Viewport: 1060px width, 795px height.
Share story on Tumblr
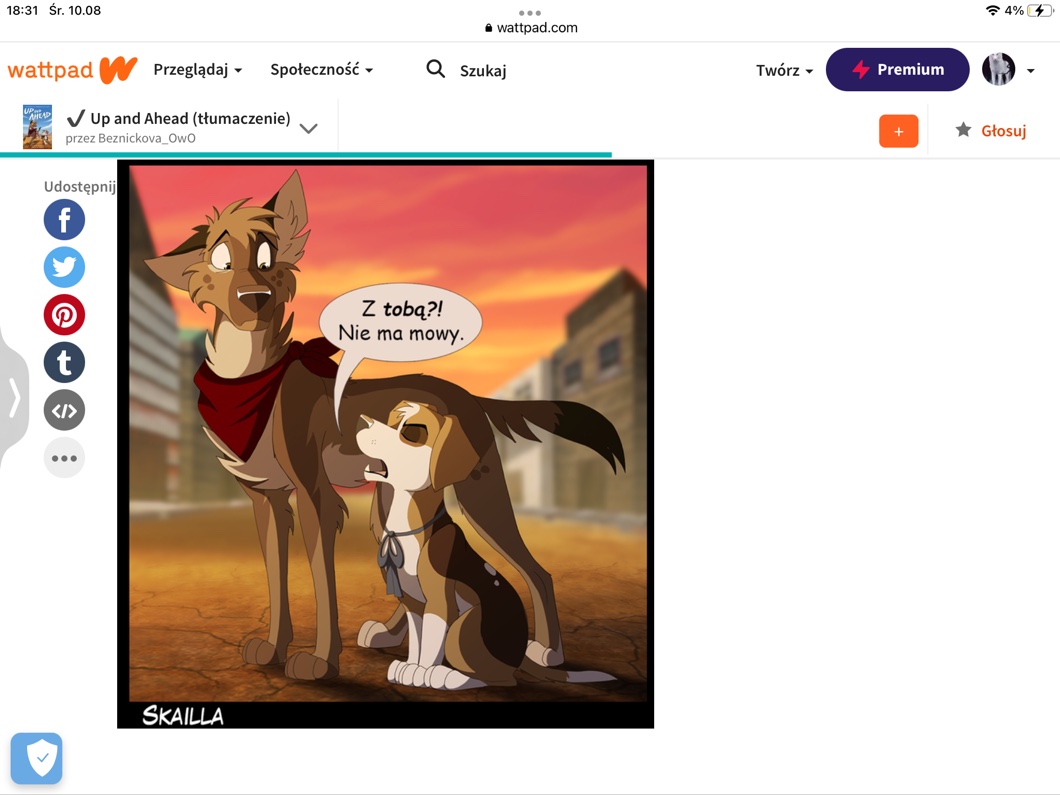64,363
